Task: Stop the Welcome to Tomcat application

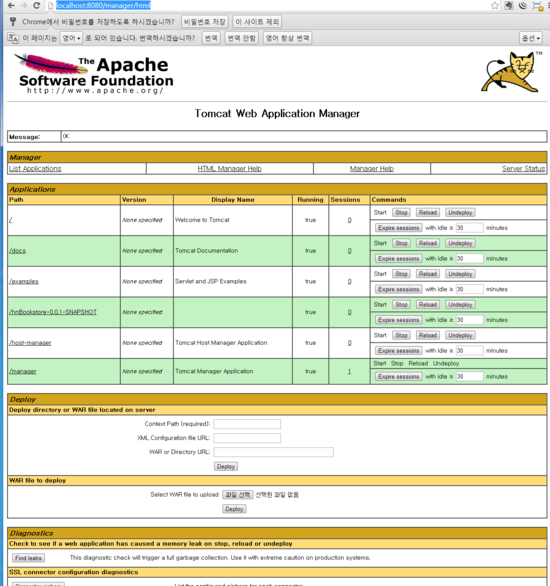Action: (x=401, y=212)
